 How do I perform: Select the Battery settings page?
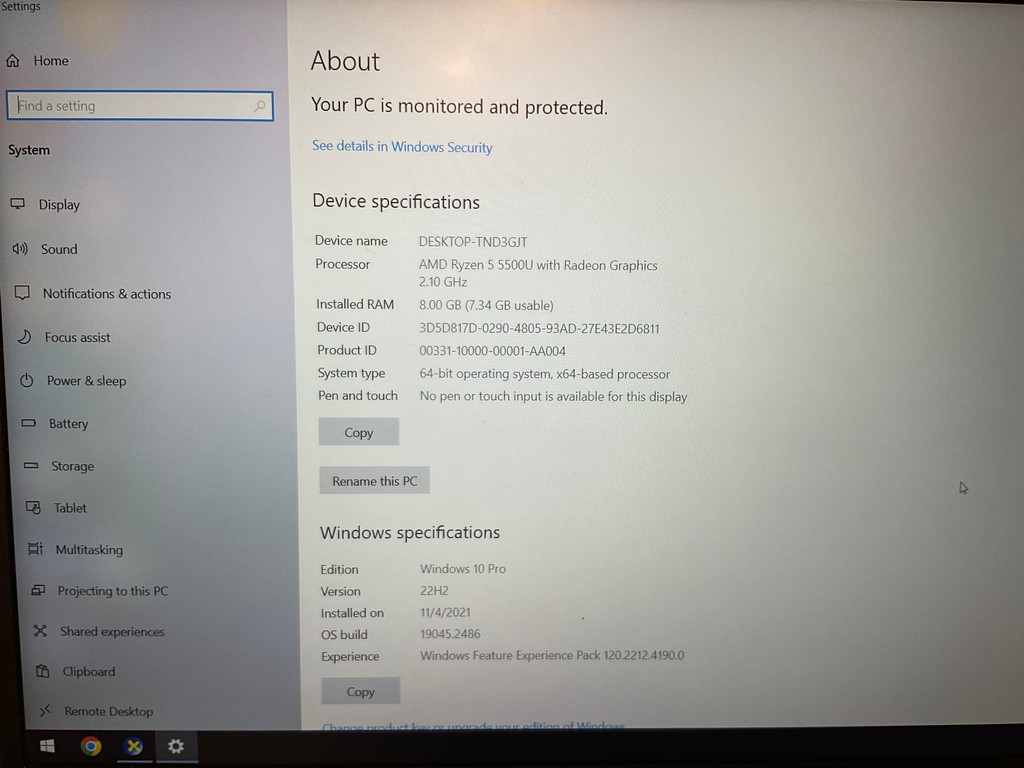(69, 424)
